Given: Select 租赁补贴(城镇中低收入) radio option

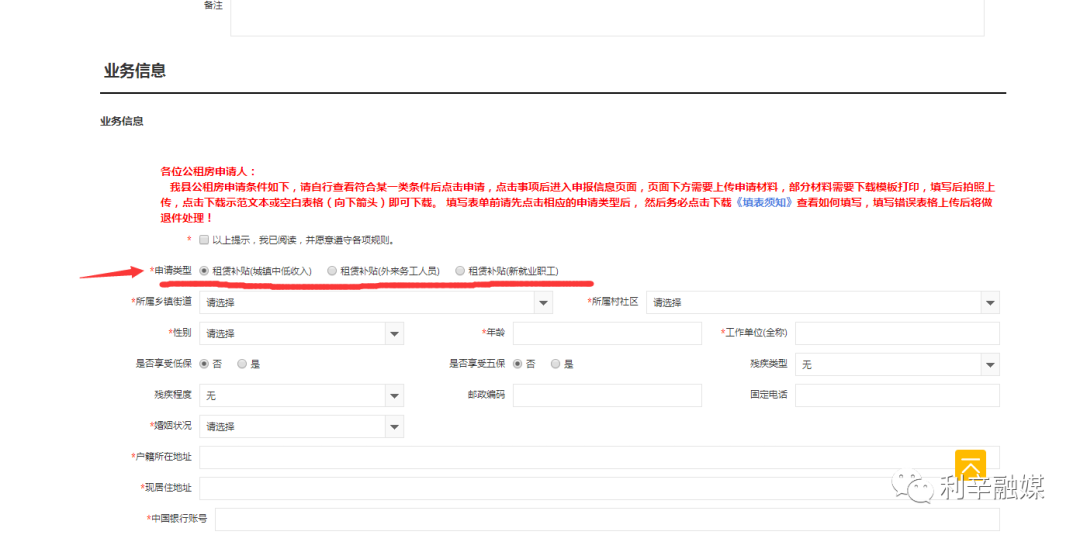Looking at the screenshot, I should coord(205,271).
